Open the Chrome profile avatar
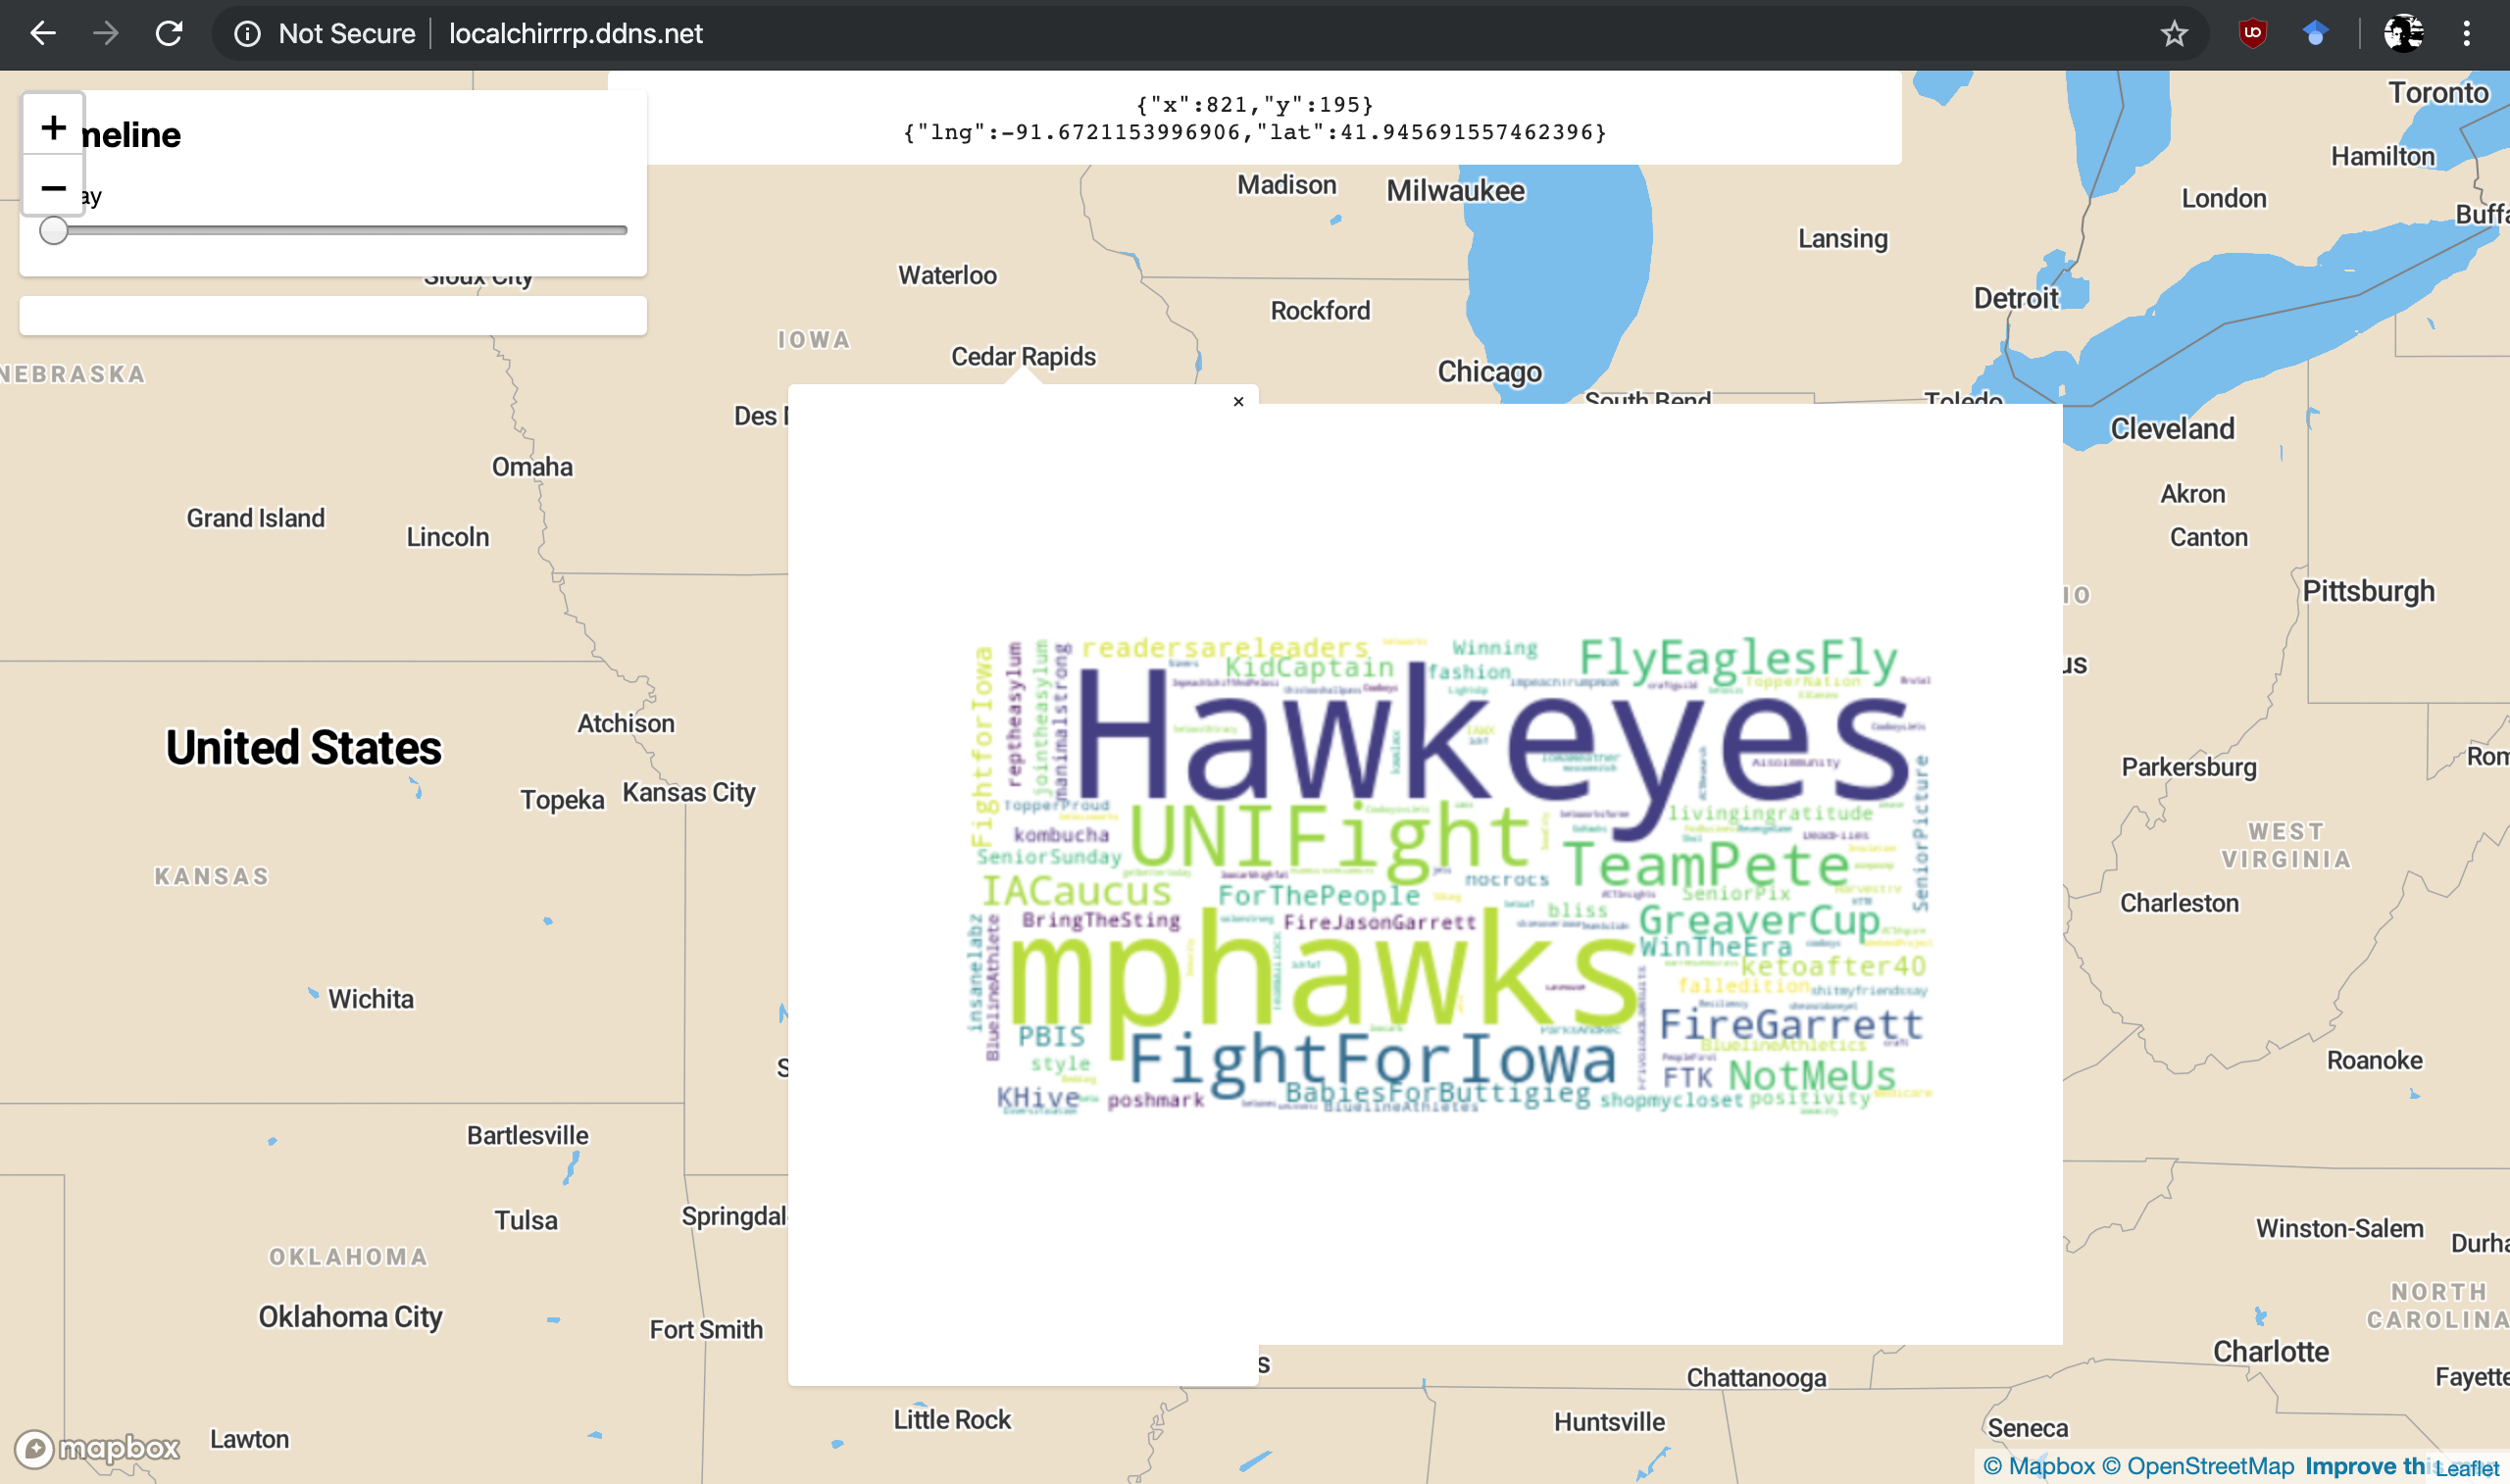 click(2402, 33)
